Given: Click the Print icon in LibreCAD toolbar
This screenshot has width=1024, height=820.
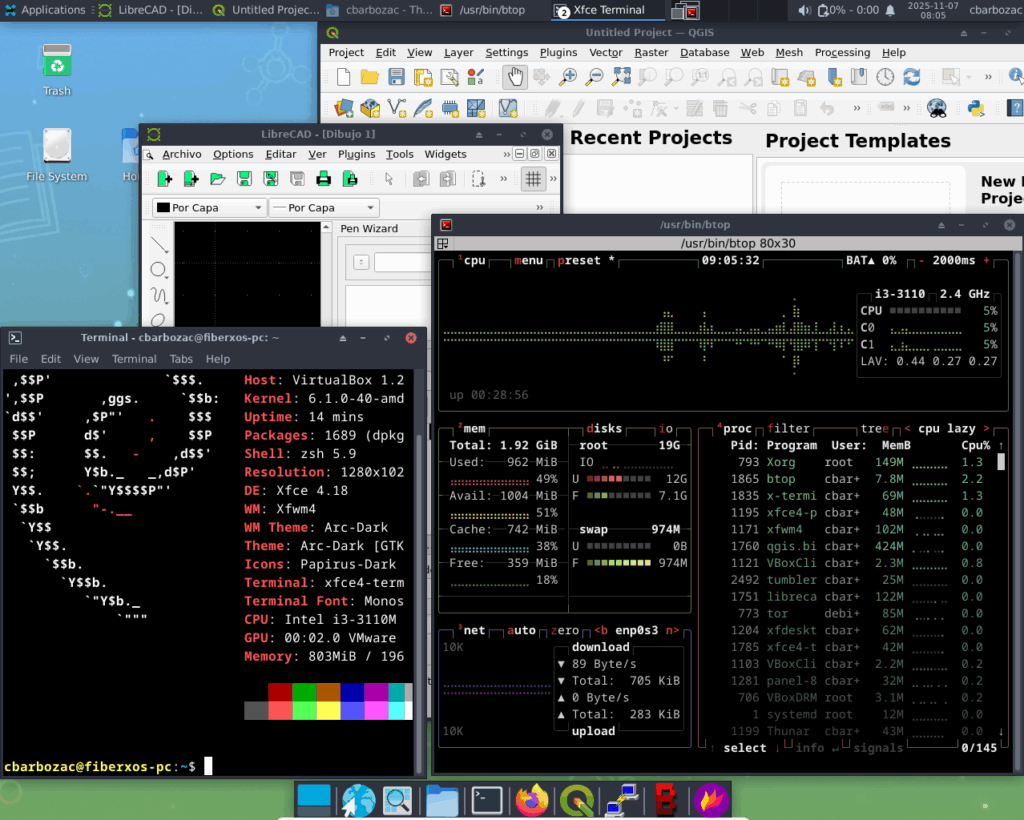Looking at the screenshot, I should tap(323, 179).
